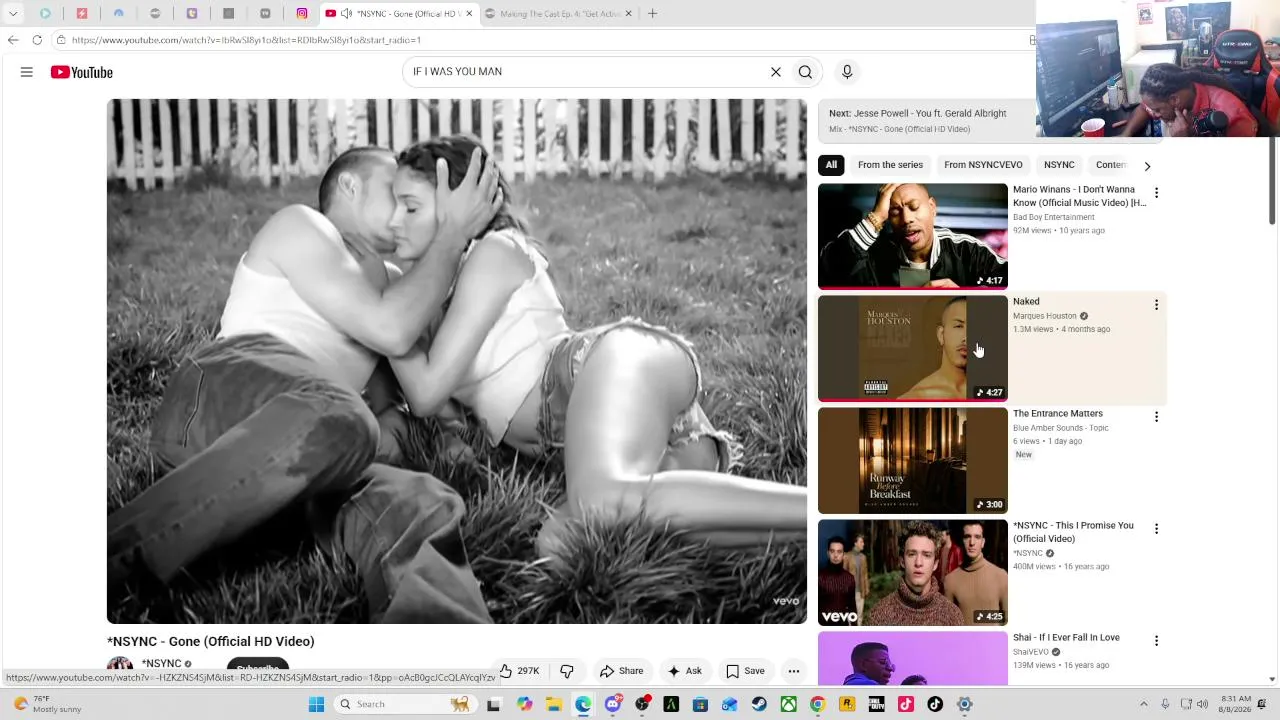Click the YouTube search input field
This screenshot has width=1280, height=720.
click(x=588, y=72)
